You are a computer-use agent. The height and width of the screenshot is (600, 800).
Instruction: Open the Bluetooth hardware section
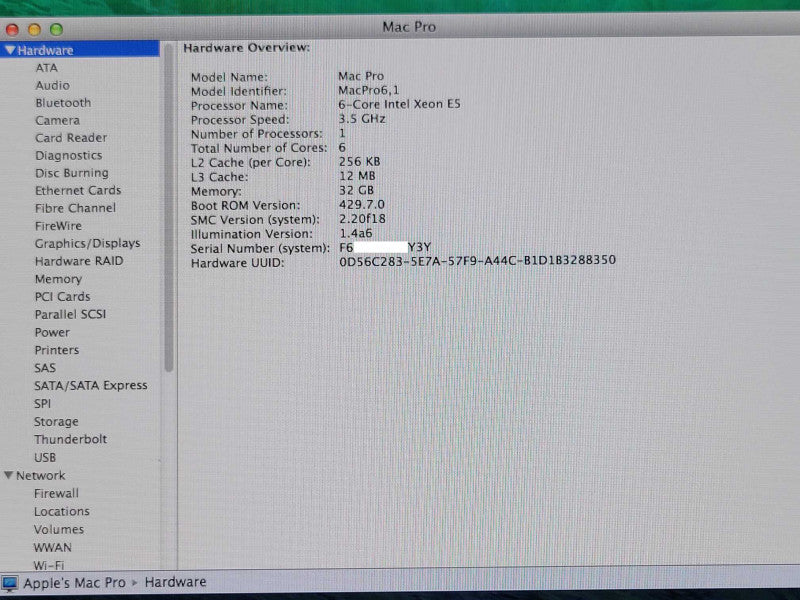pyautogui.click(x=63, y=103)
